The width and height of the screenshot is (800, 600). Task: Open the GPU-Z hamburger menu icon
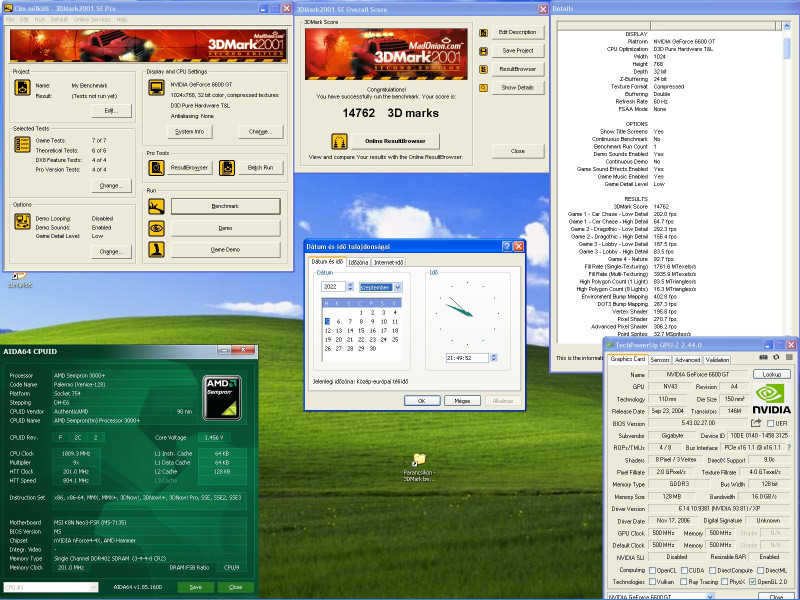click(789, 357)
